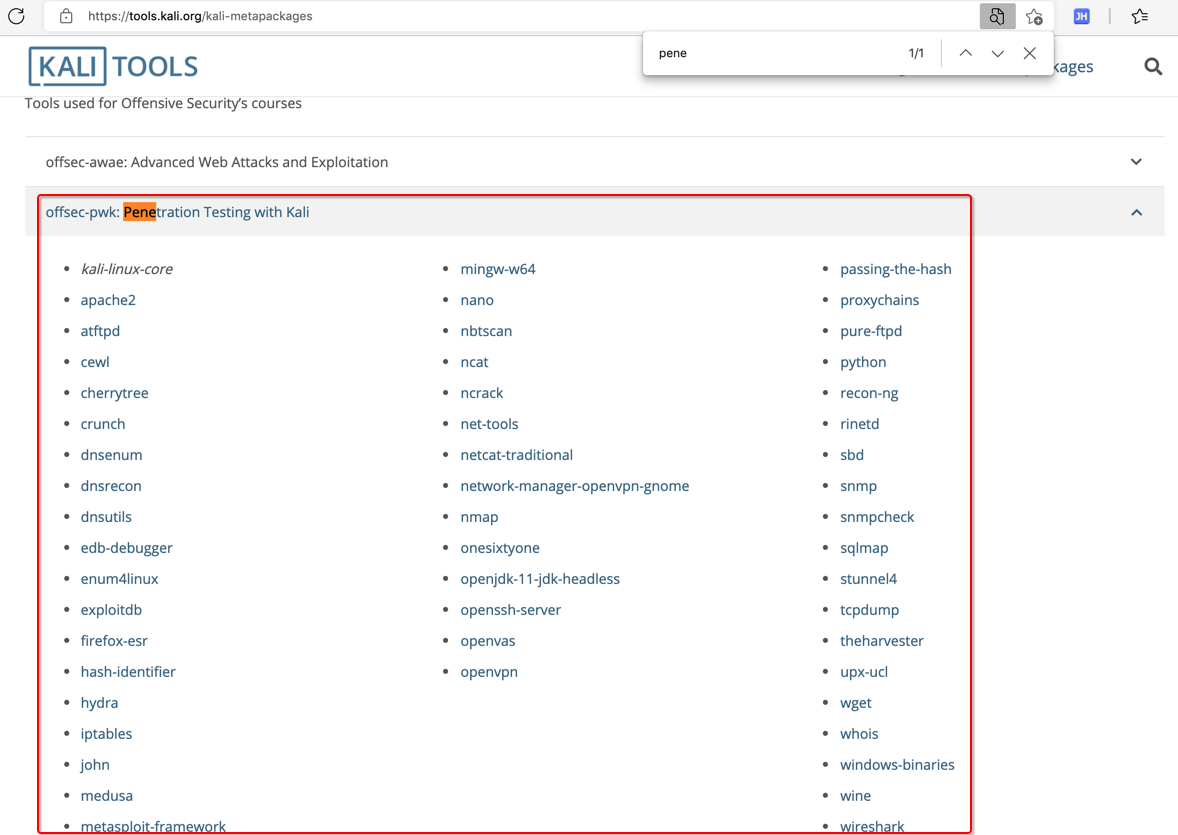Open the firefox-esr link

pos(114,641)
